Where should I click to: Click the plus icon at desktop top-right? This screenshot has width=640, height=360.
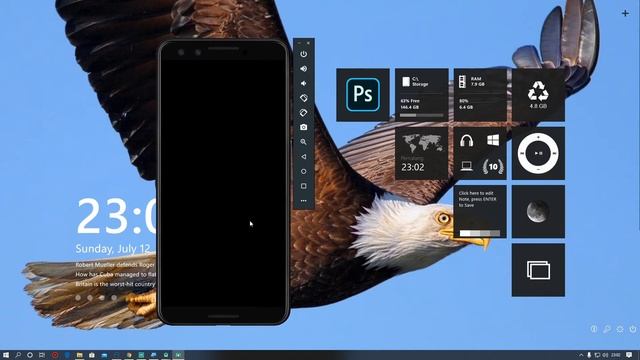[x=625, y=13]
